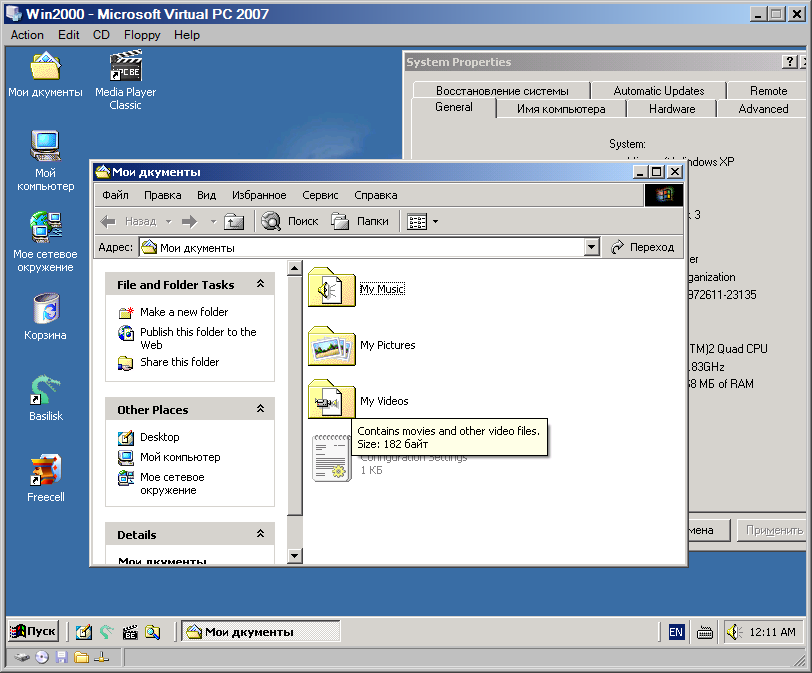Click Make a new folder task
The height and width of the screenshot is (673, 812).
[174, 312]
